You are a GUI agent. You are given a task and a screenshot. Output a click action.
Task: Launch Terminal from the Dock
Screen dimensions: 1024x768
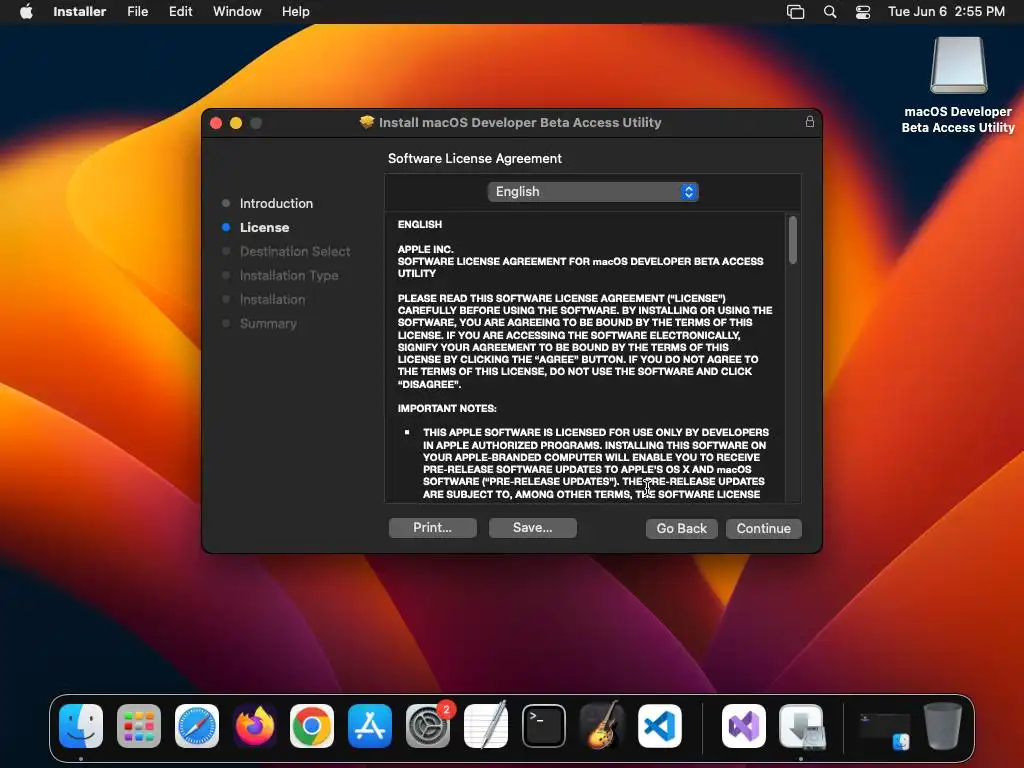pyautogui.click(x=543, y=726)
